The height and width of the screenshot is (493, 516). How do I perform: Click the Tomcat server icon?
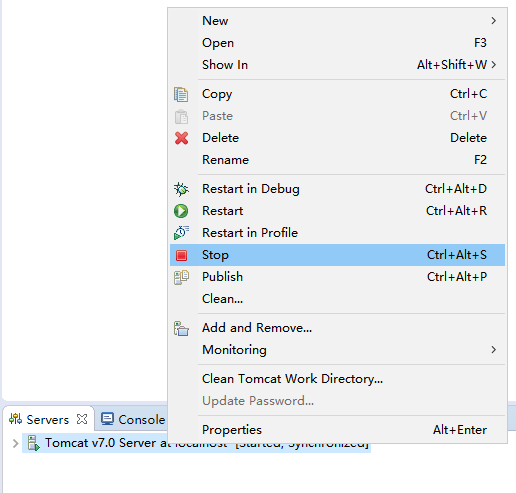(x=33, y=443)
